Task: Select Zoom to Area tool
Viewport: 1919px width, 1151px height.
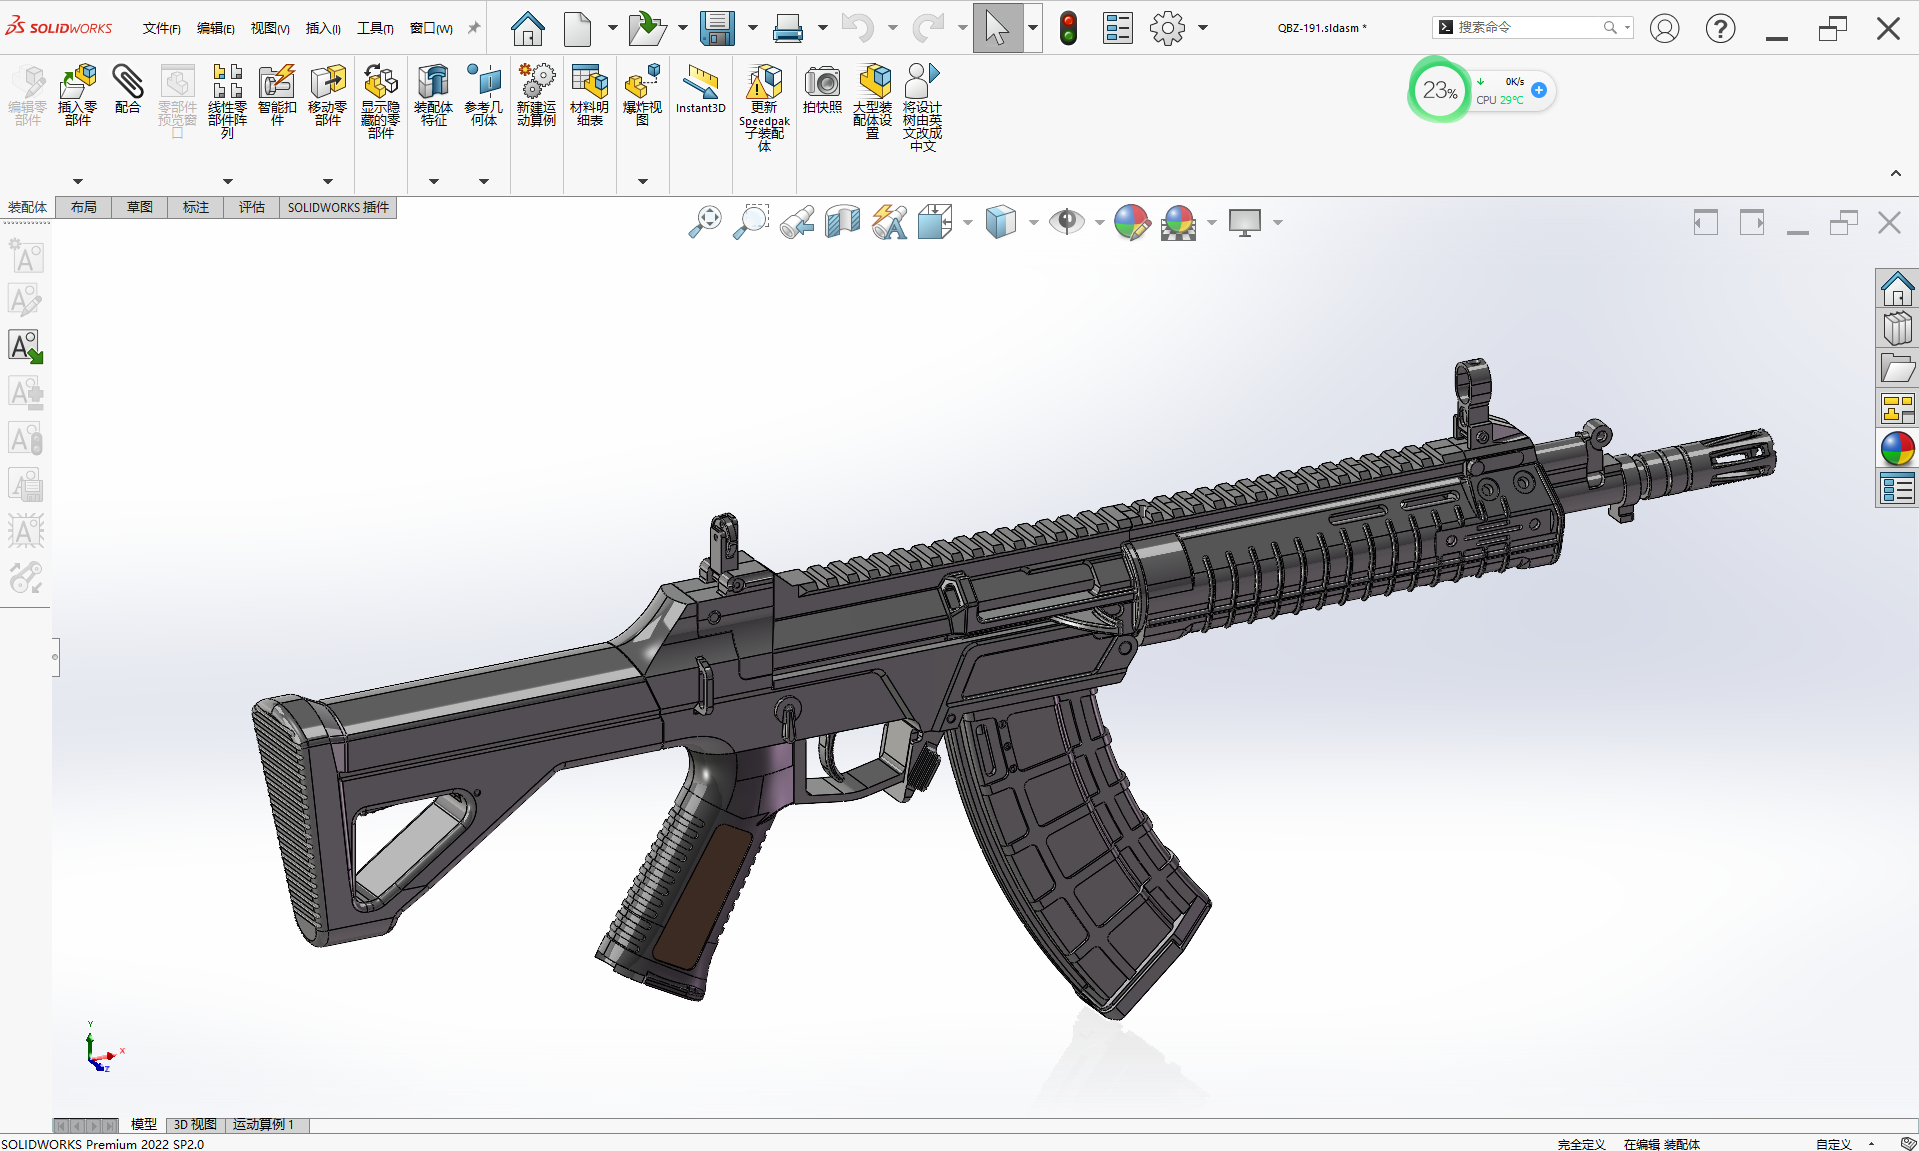Action: click(x=751, y=222)
